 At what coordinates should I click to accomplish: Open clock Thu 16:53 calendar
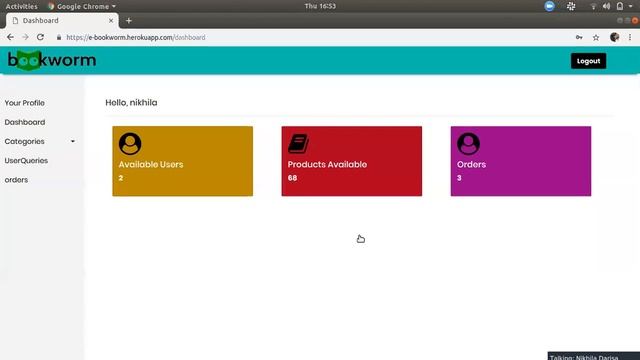pos(320,6)
